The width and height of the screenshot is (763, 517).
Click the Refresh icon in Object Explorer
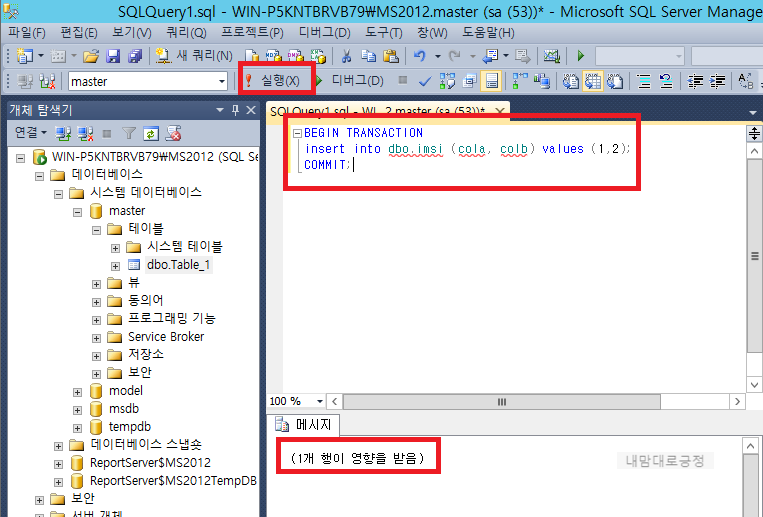pos(151,133)
